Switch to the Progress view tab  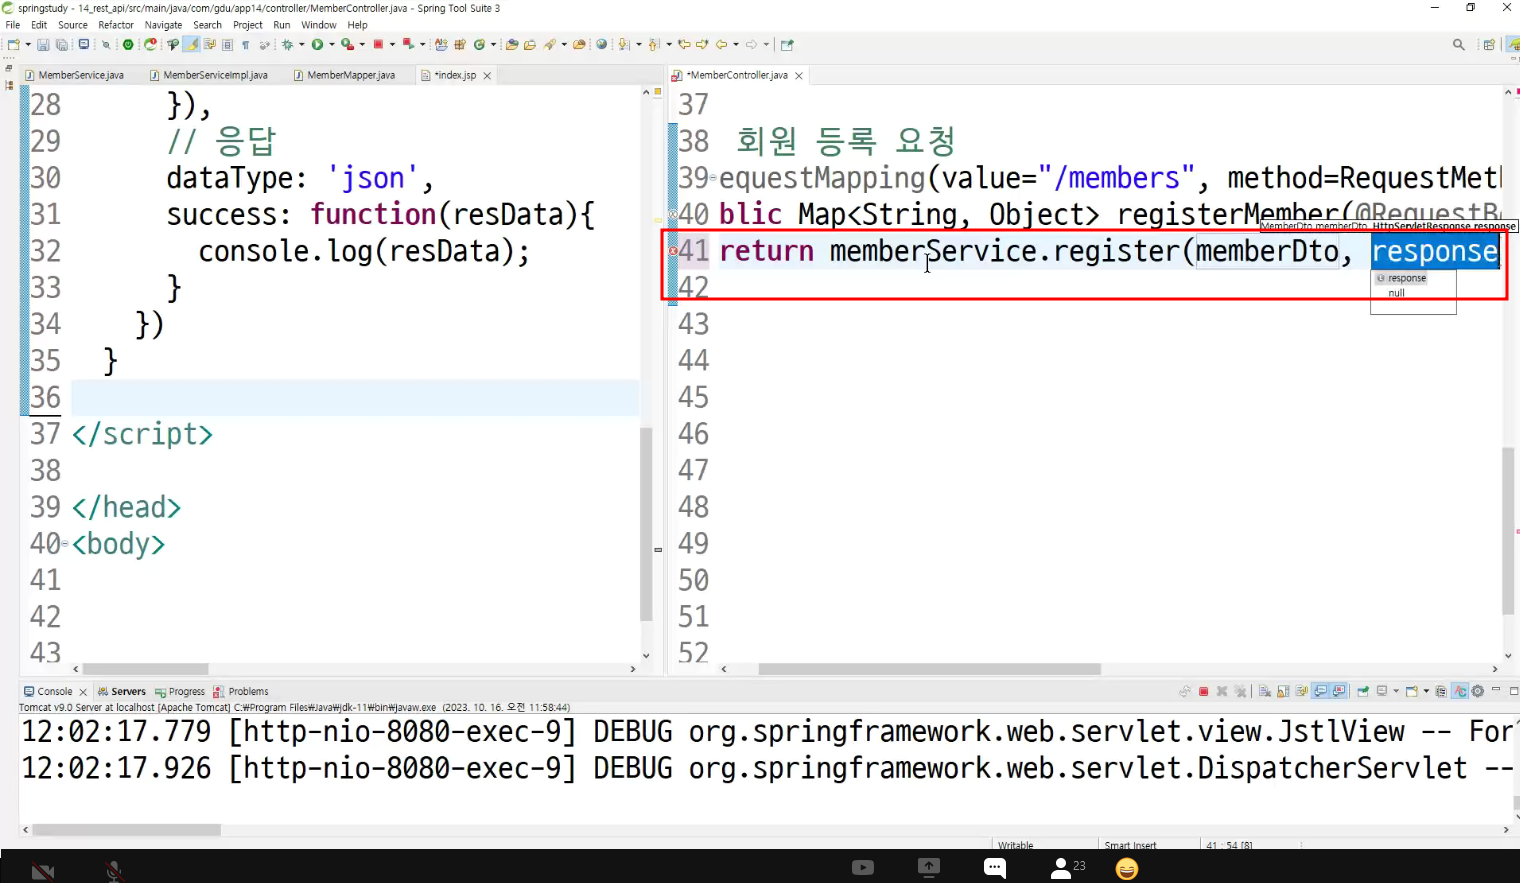pyautogui.click(x=180, y=691)
